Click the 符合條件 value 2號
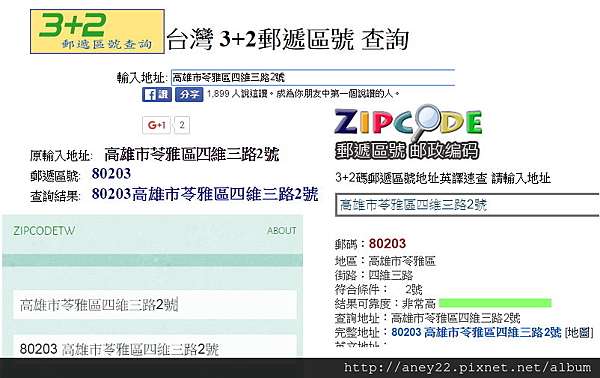Image resolution: width=600 pixels, height=378 pixels. tap(414, 289)
